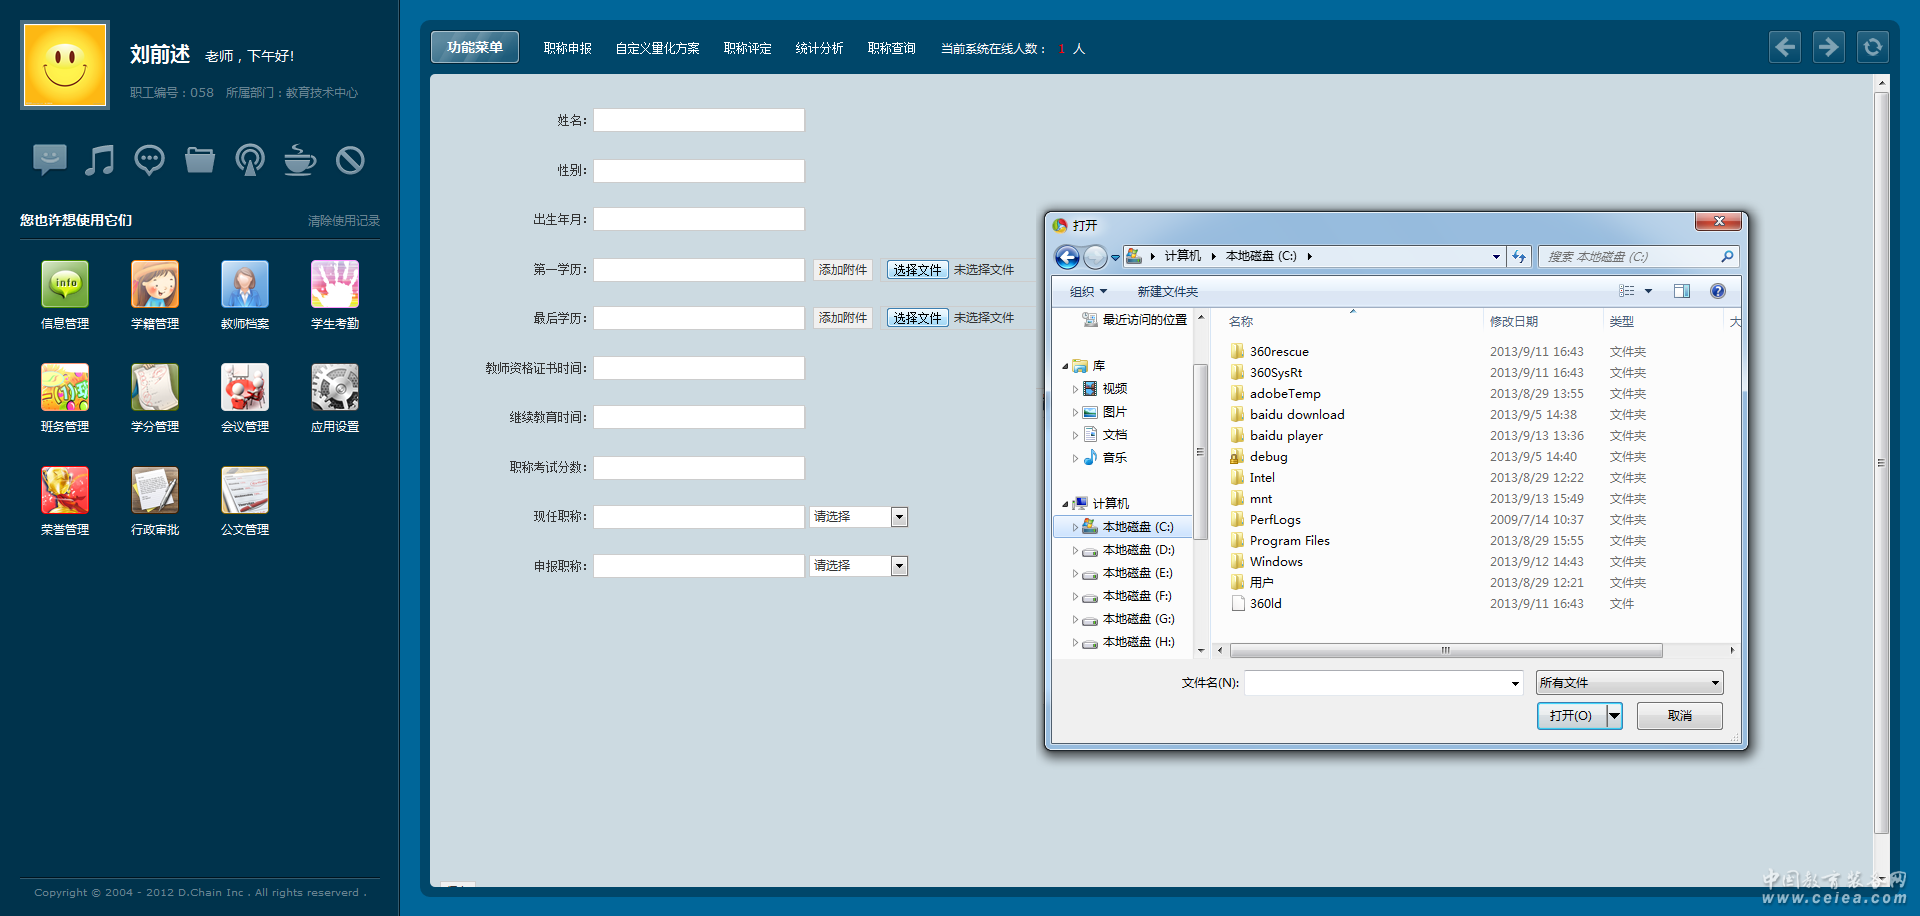Open the 现任职称 请选择 dropdown
This screenshot has height=916, width=1920.
pyautogui.click(x=859, y=517)
